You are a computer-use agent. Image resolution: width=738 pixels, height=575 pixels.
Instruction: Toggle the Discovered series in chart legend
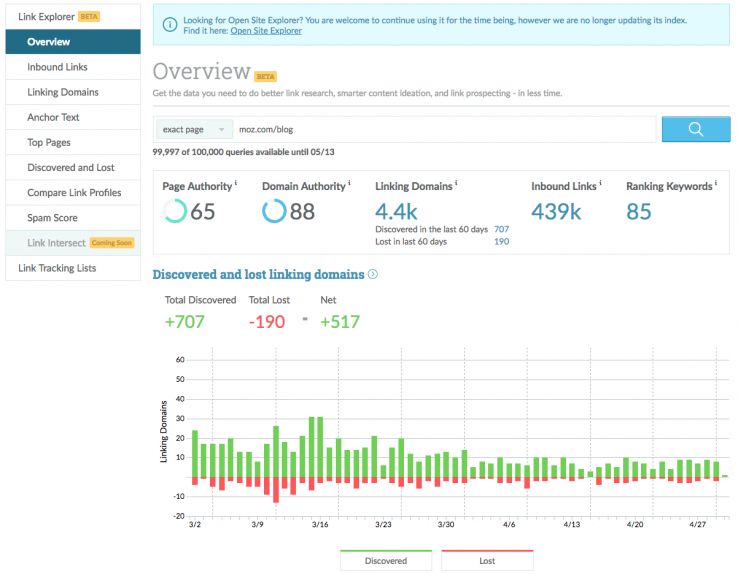(386, 560)
